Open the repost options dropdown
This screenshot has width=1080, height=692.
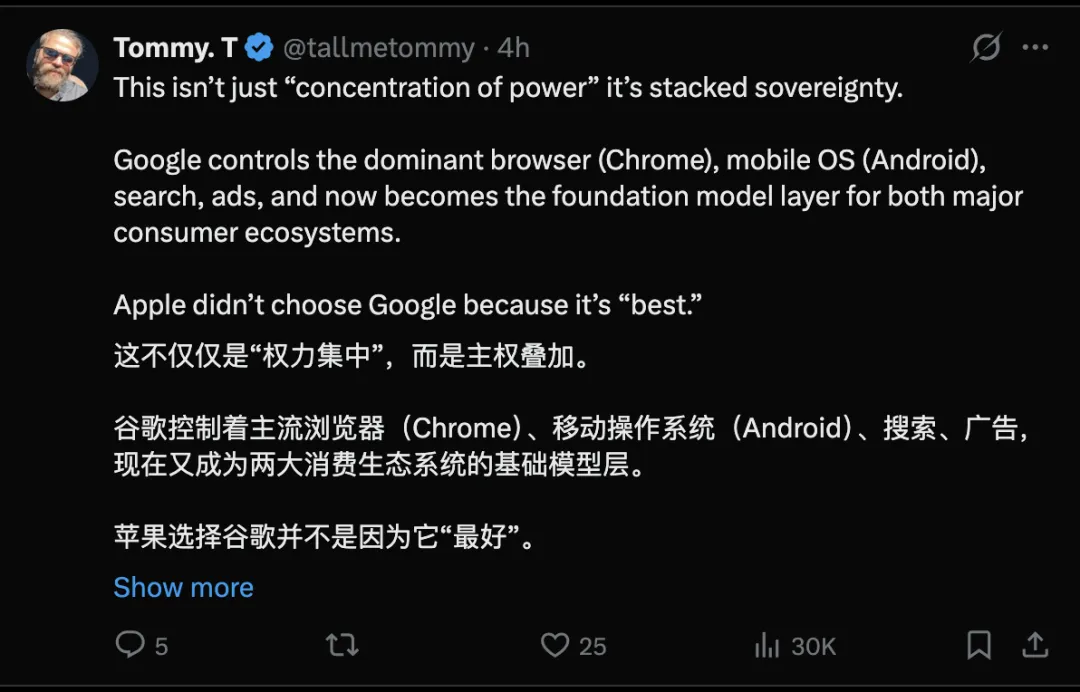(x=342, y=646)
